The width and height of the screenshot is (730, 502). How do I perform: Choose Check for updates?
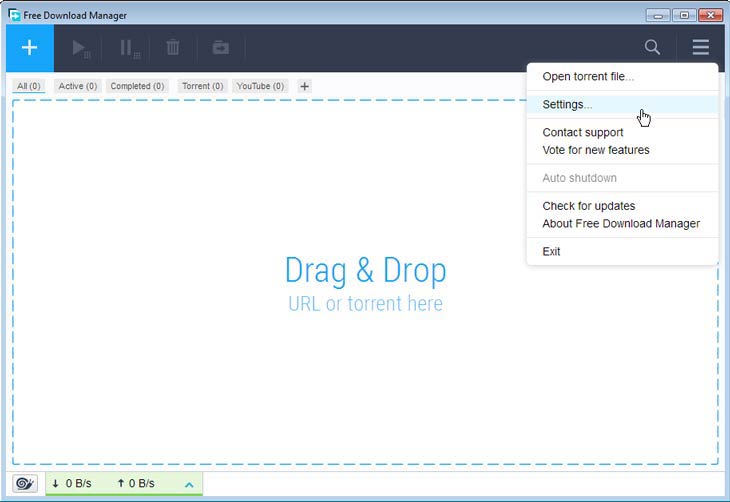click(x=622, y=206)
